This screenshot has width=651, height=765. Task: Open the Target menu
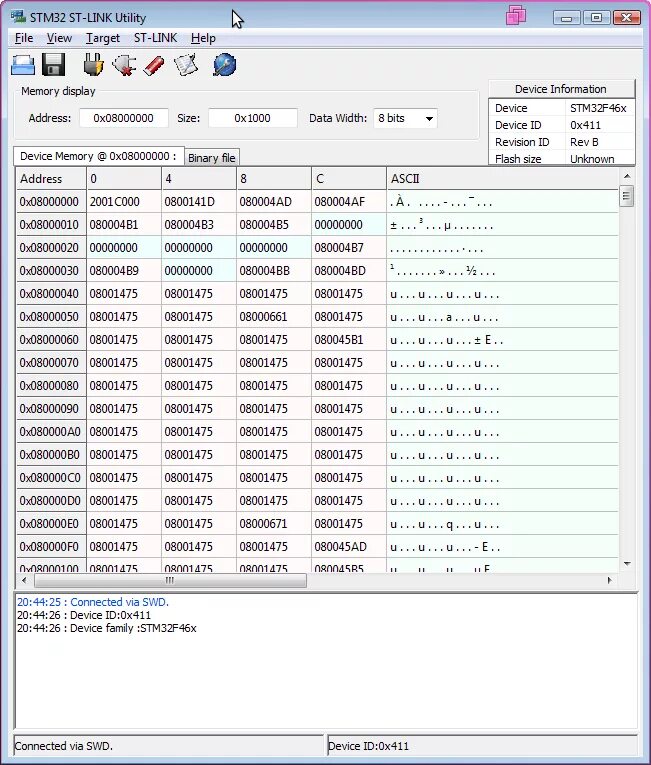102,38
